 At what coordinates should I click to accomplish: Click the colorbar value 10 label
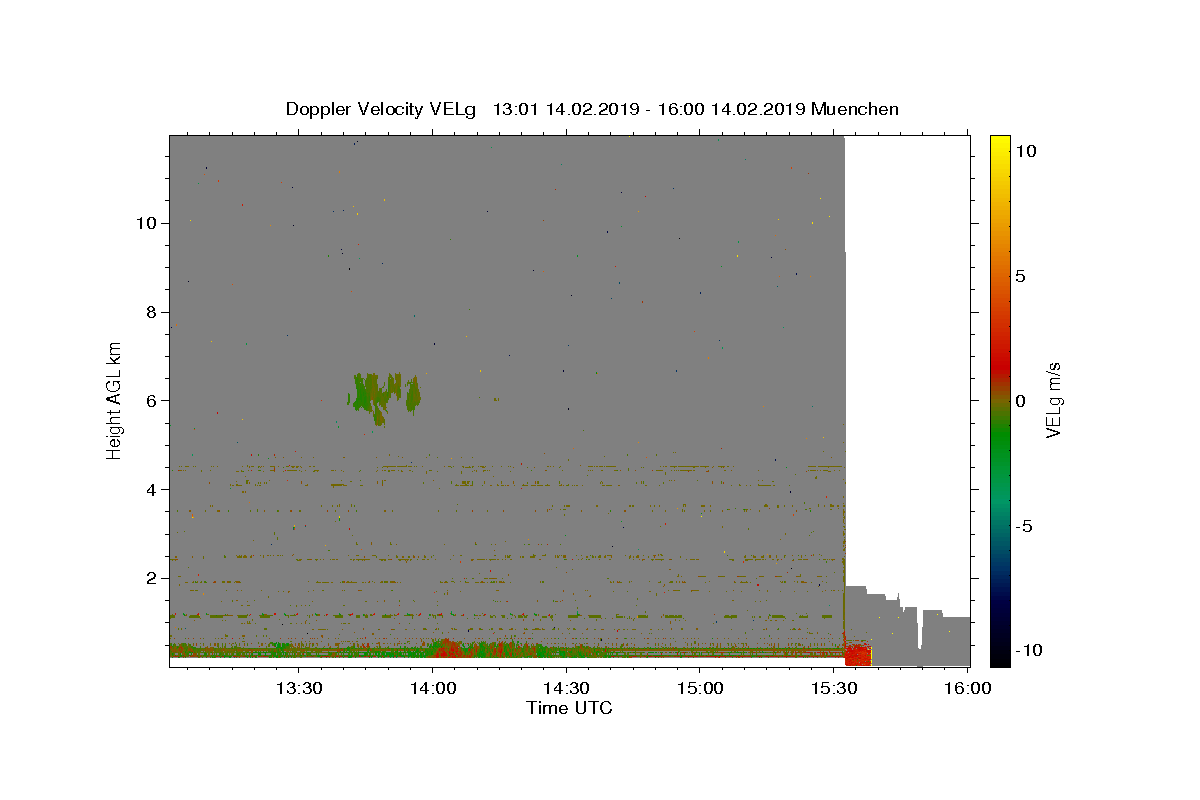click(1025, 150)
